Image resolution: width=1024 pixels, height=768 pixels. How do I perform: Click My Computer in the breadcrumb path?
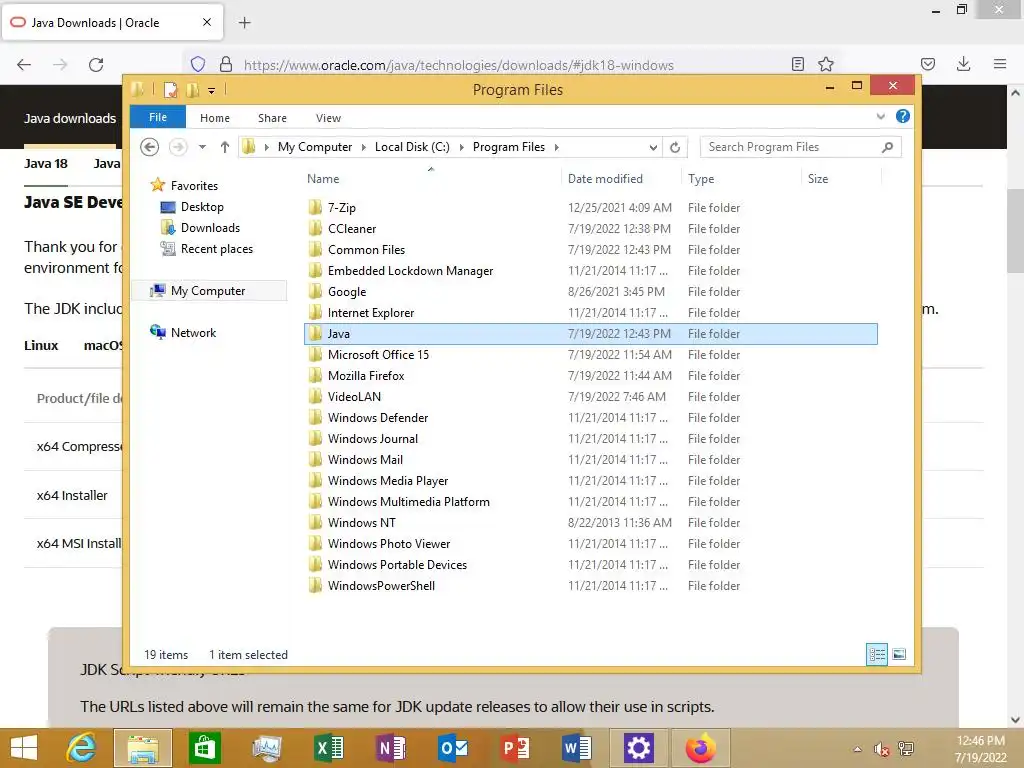tap(315, 147)
